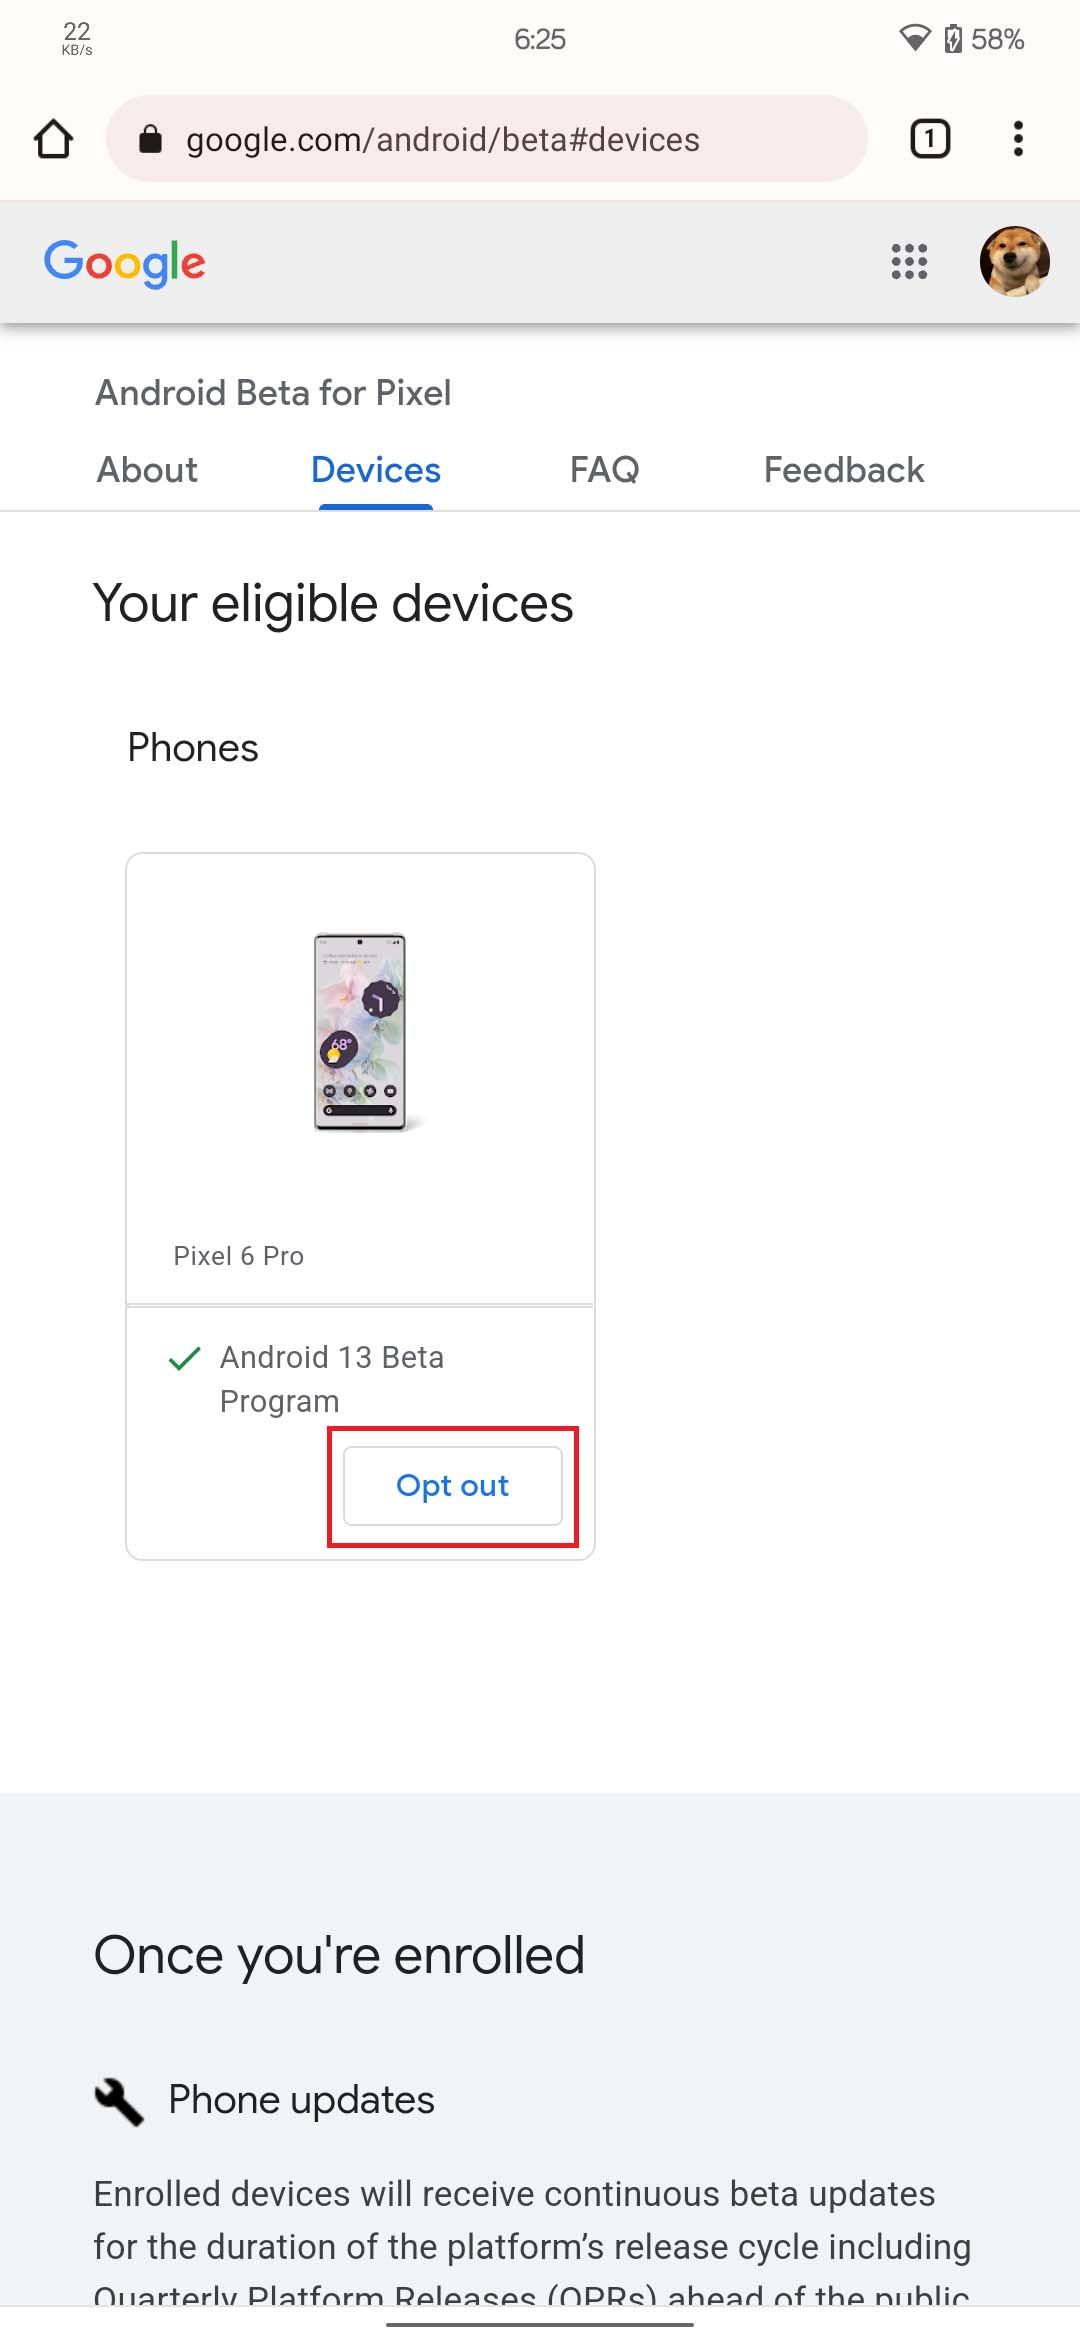Open the Google apps grid
This screenshot has width=1080, height=2340.
909,262
